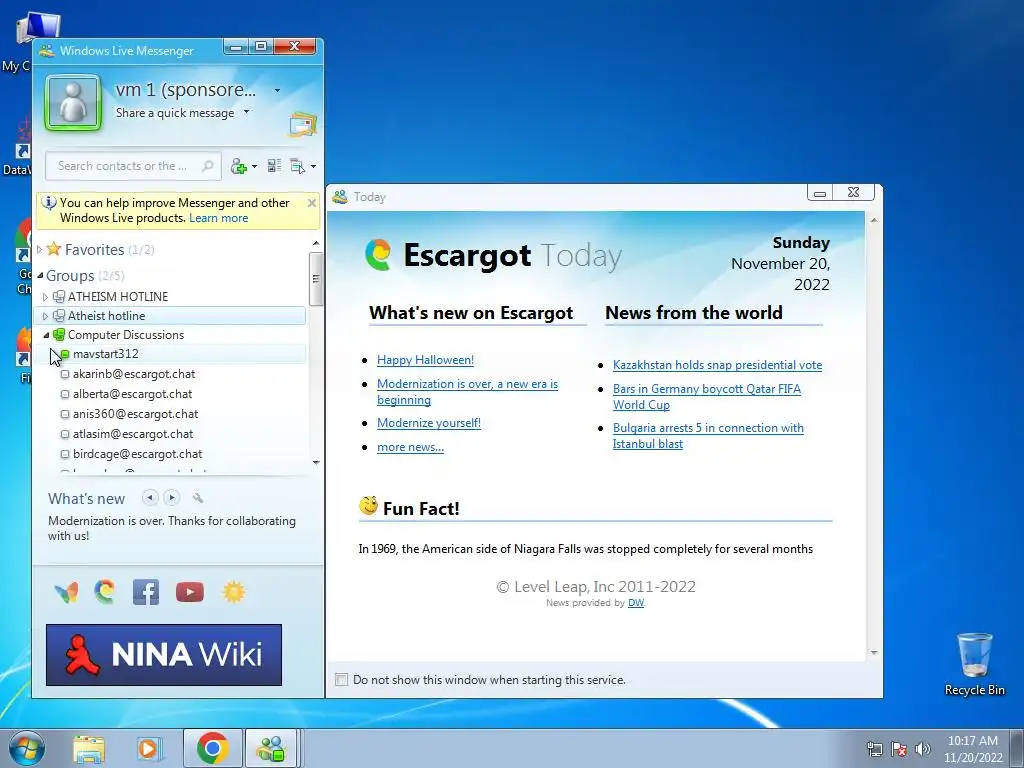
Task: Select contact akarinb@escargot.chat
Action: click(134, 374)
